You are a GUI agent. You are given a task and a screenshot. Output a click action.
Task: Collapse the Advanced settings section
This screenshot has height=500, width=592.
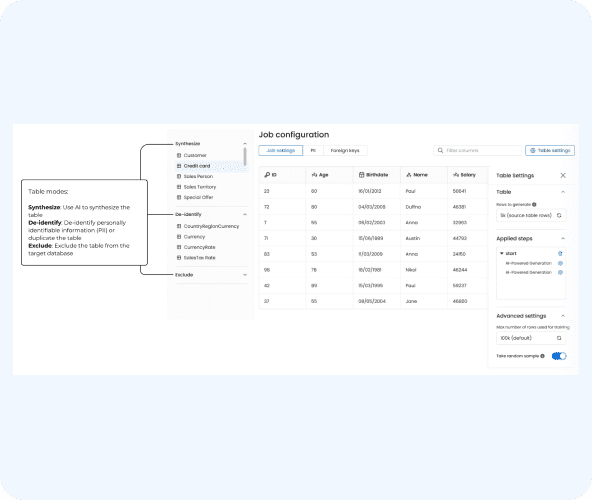click(x=563, y=316)
